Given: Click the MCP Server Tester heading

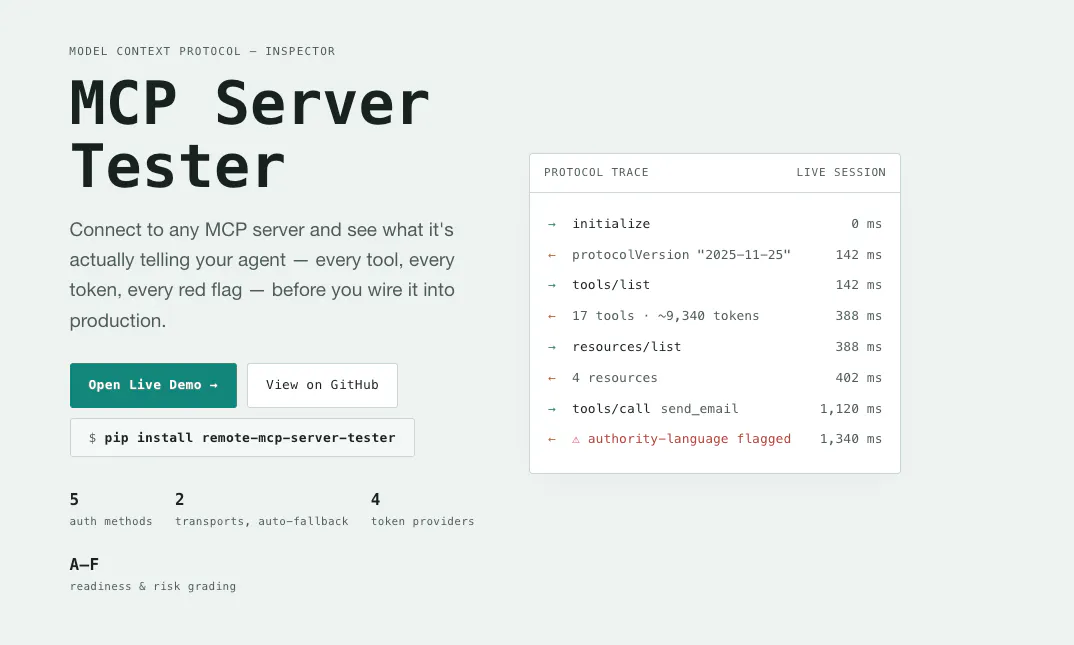Looking at the screenshot, I should point(250,134).
